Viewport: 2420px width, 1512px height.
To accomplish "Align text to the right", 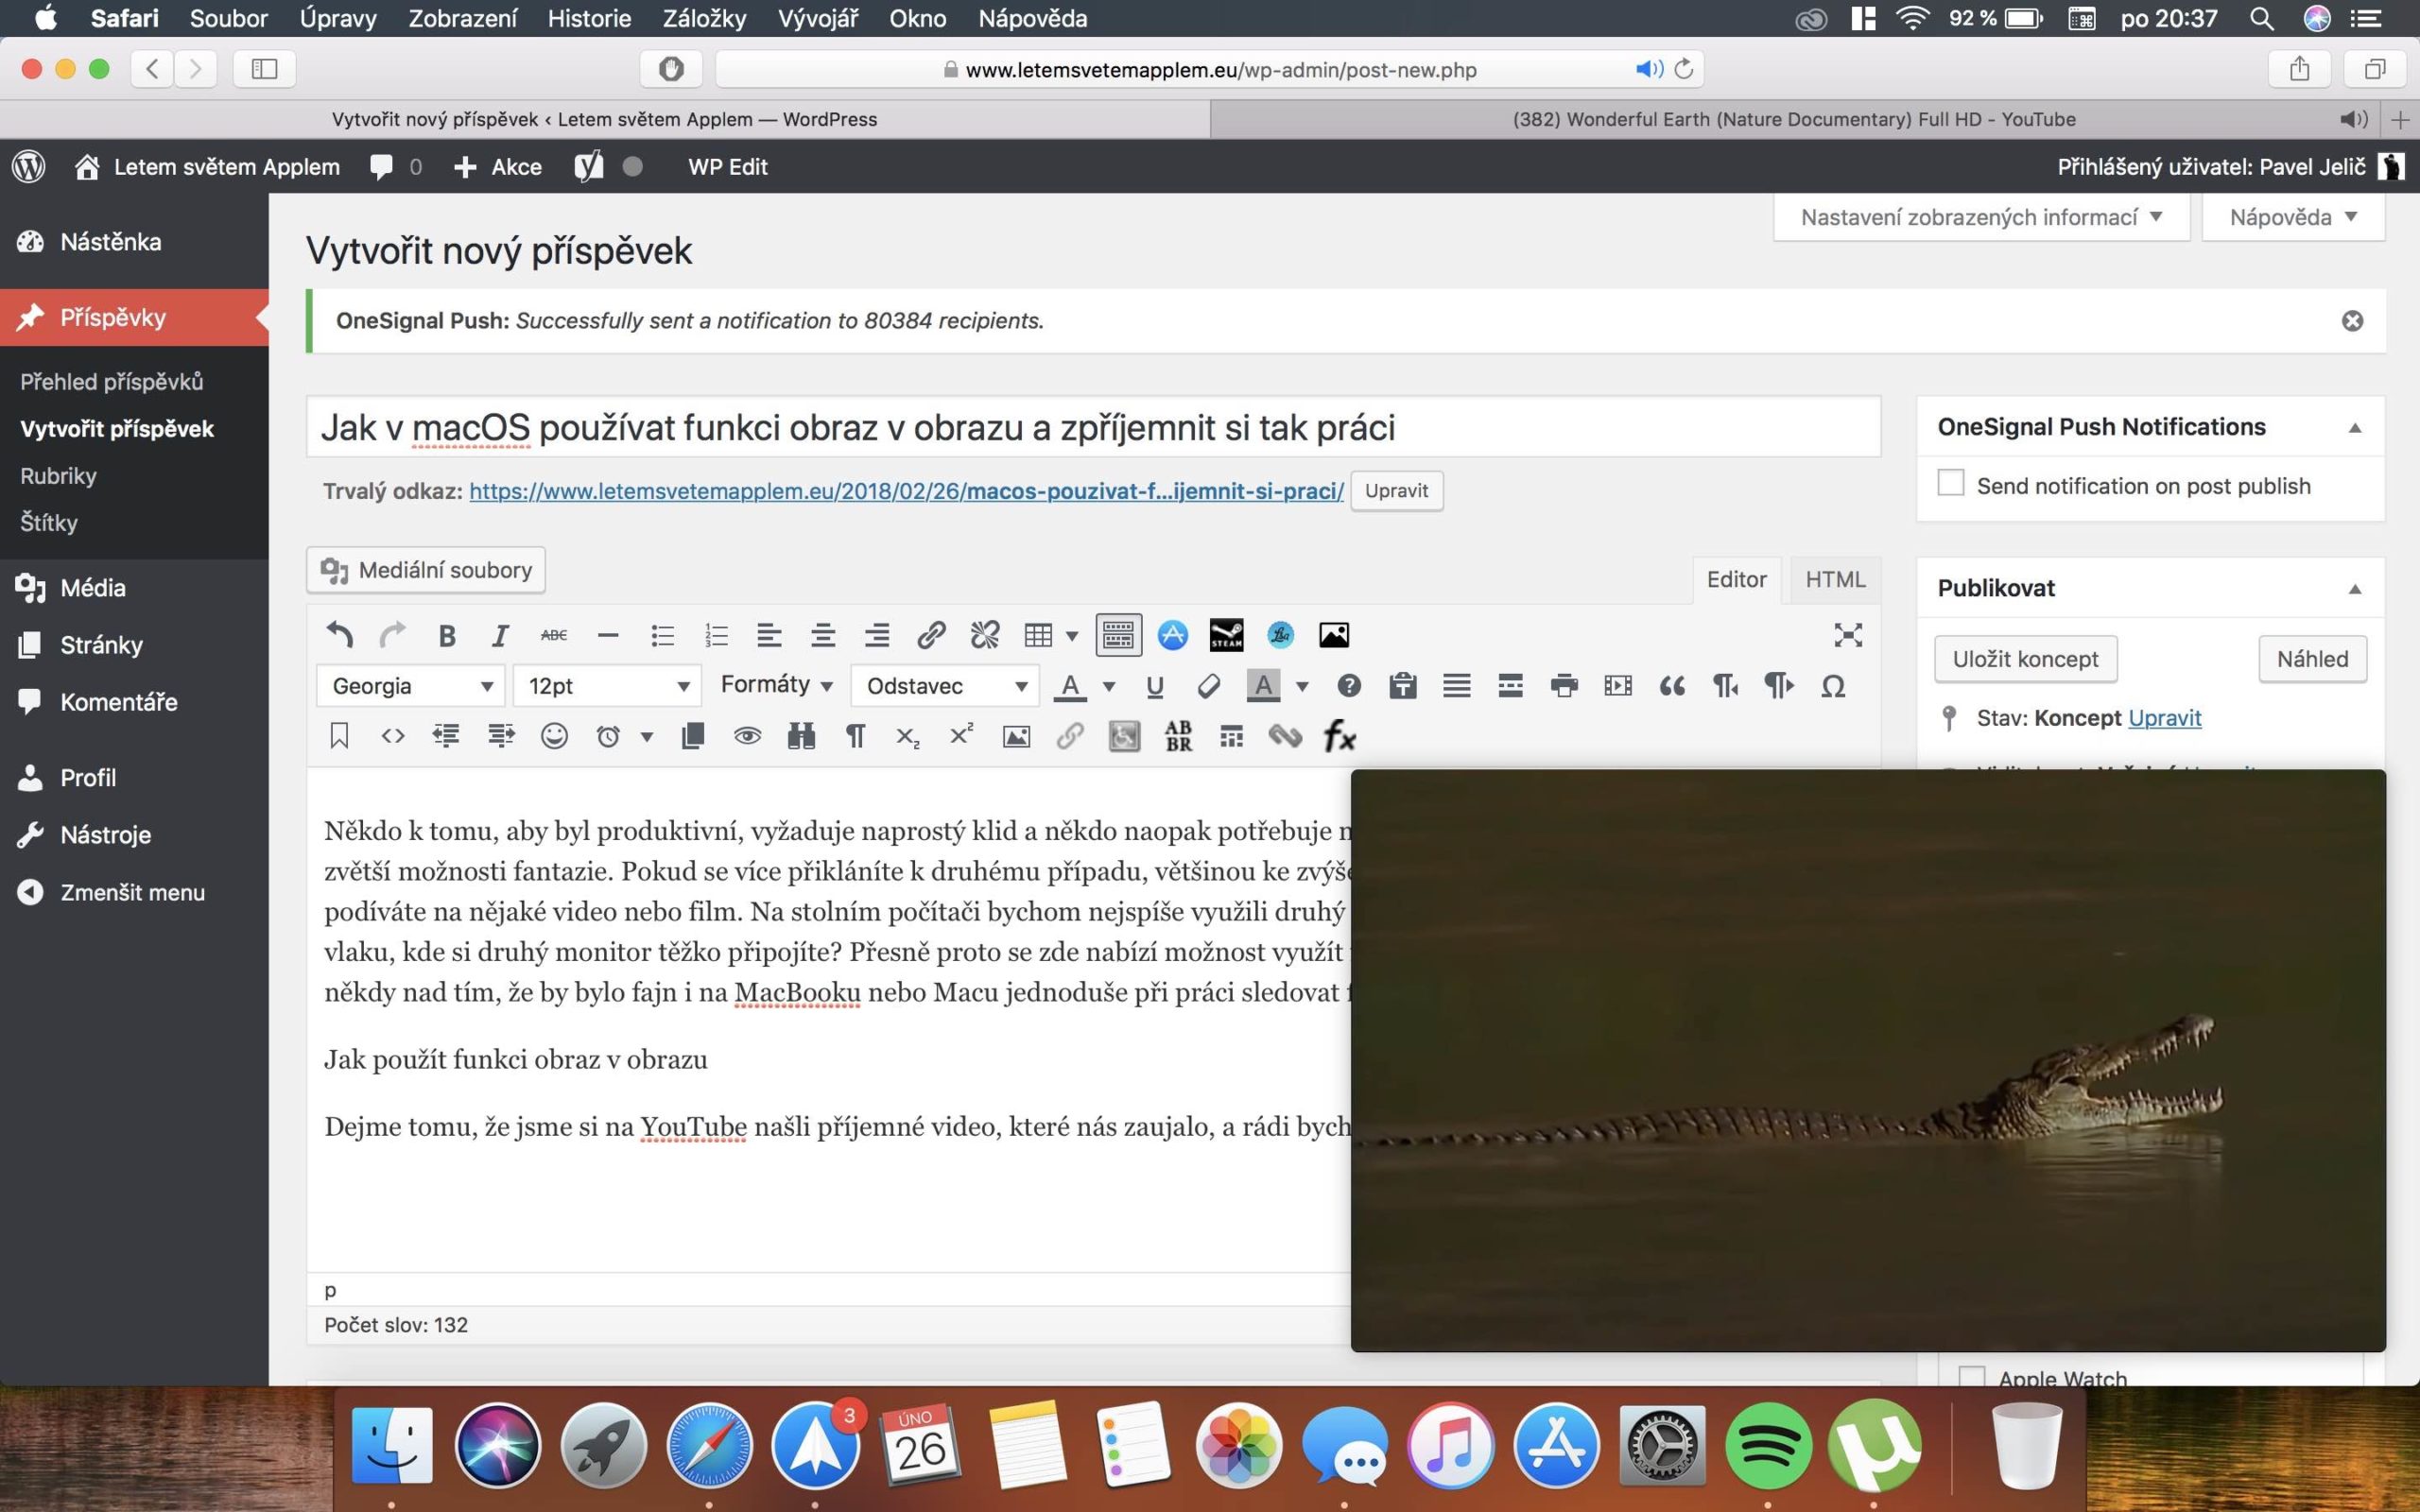I will (877, 635).
